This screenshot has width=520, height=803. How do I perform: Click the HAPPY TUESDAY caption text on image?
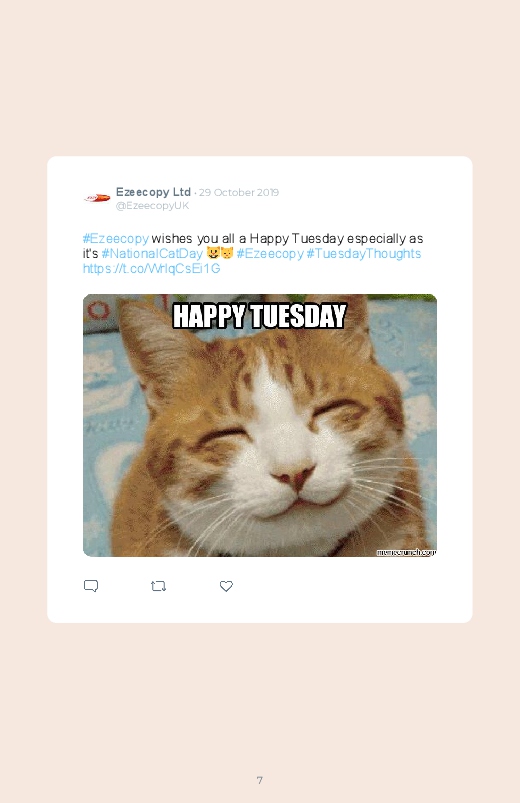260,316
